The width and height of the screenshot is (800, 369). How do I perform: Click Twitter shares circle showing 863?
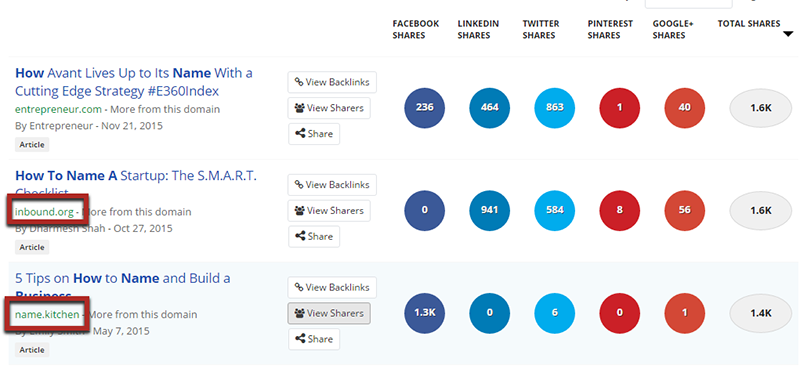pyautogui.click(x=555, y=108)
